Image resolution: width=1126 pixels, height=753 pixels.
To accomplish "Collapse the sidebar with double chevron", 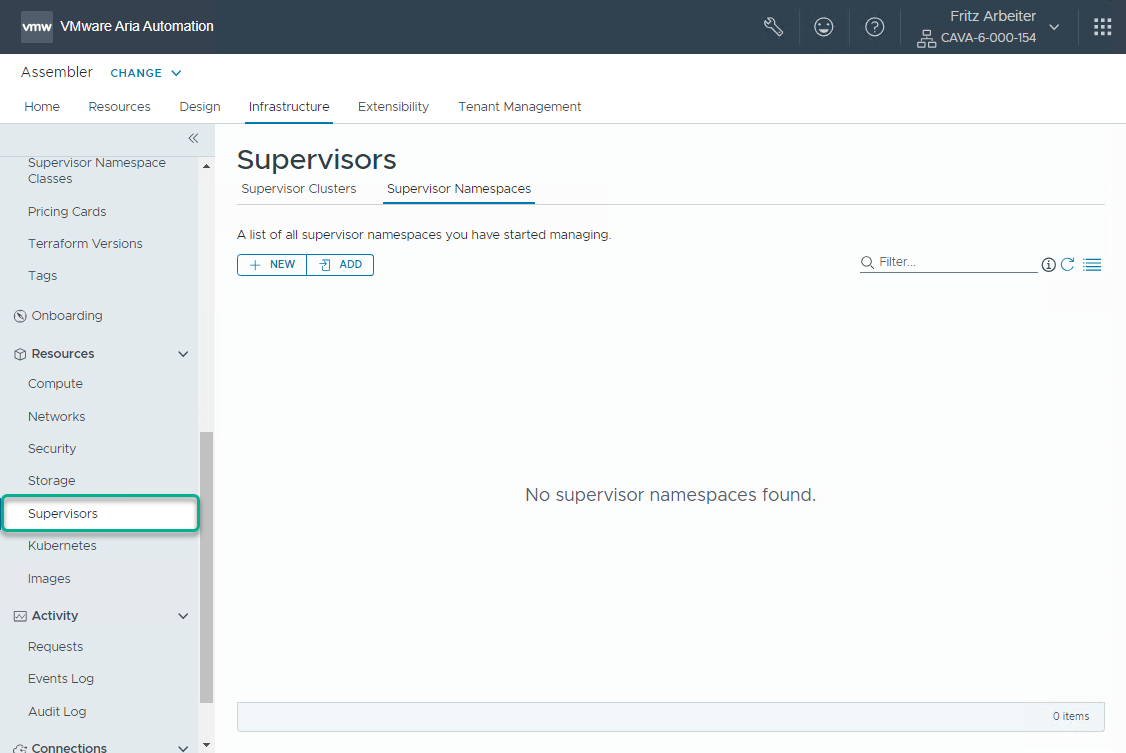I will click(x=193, y=138).
